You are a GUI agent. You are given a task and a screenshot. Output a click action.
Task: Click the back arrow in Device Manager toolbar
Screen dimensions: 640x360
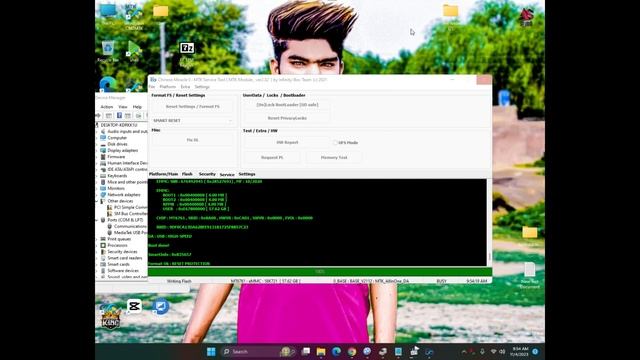(x=98, y=116)
